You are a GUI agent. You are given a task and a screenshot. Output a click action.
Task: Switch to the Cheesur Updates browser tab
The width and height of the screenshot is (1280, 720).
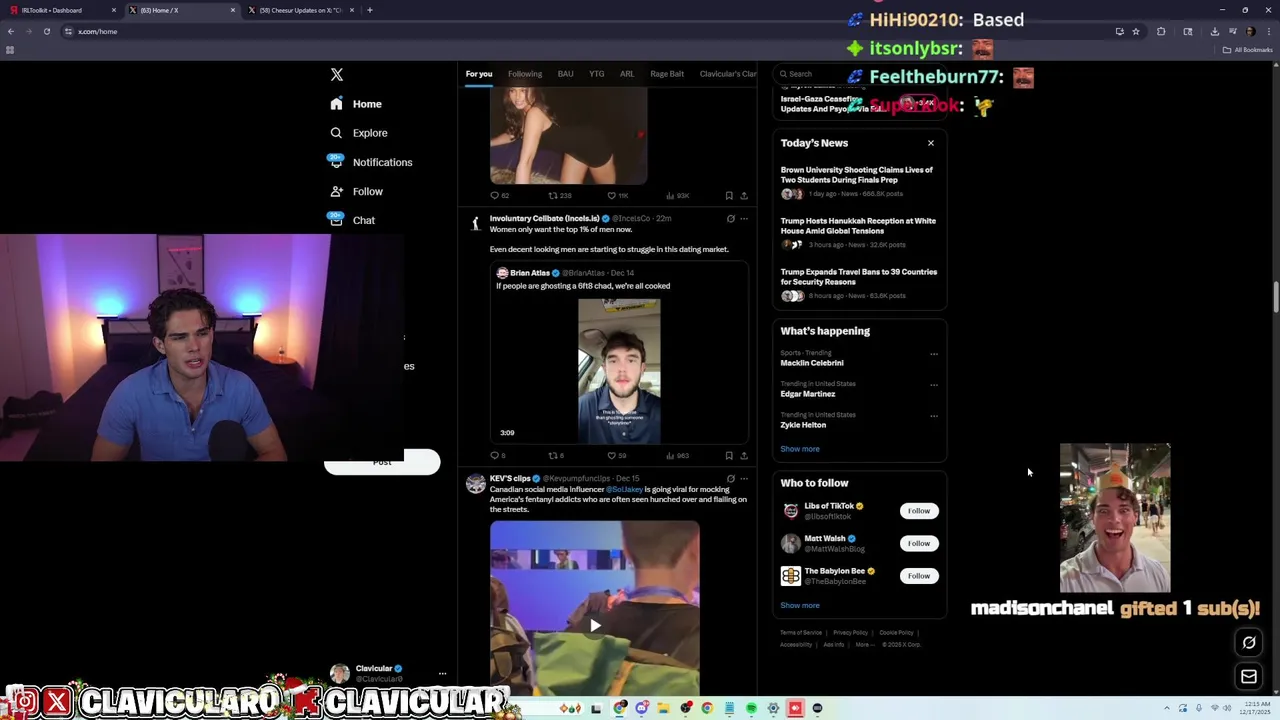(300, 10)
